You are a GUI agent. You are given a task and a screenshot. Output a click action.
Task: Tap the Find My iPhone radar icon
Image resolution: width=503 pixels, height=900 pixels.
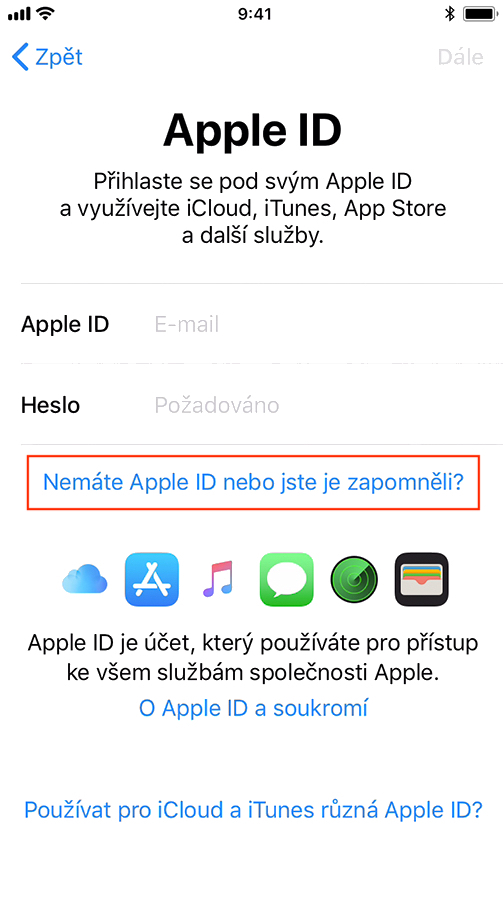(x=354, y=579)
